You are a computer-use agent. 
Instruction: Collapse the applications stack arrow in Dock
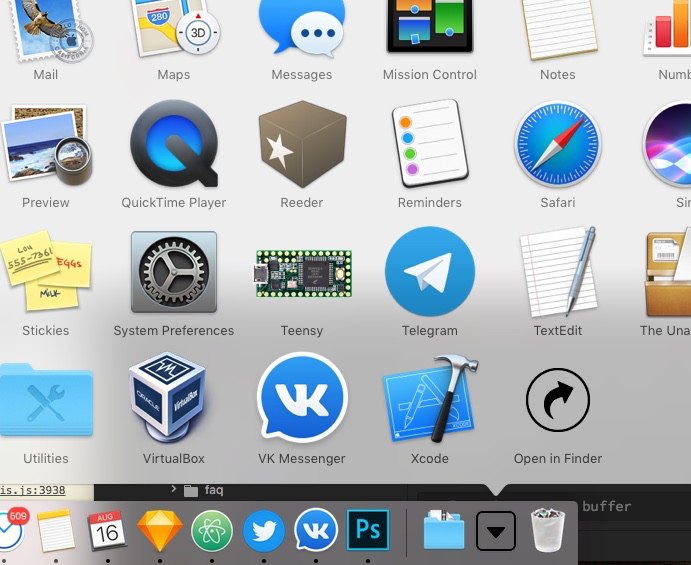(x=496, y=531)
